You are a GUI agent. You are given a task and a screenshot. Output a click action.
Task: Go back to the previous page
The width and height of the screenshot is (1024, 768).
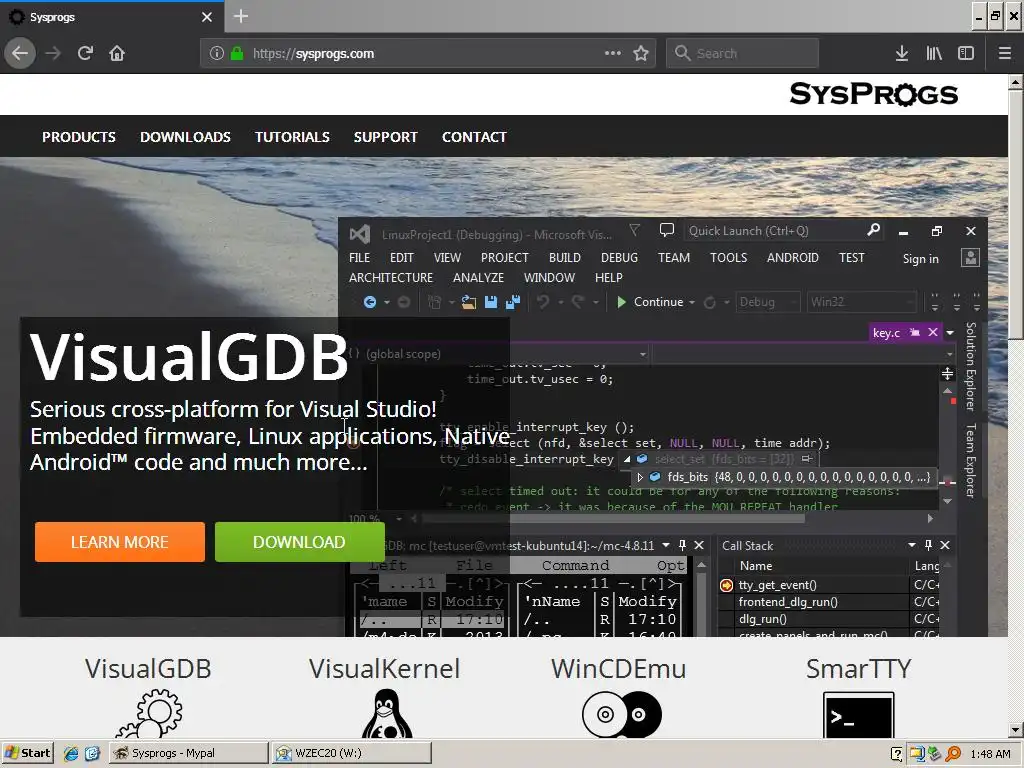20,53
